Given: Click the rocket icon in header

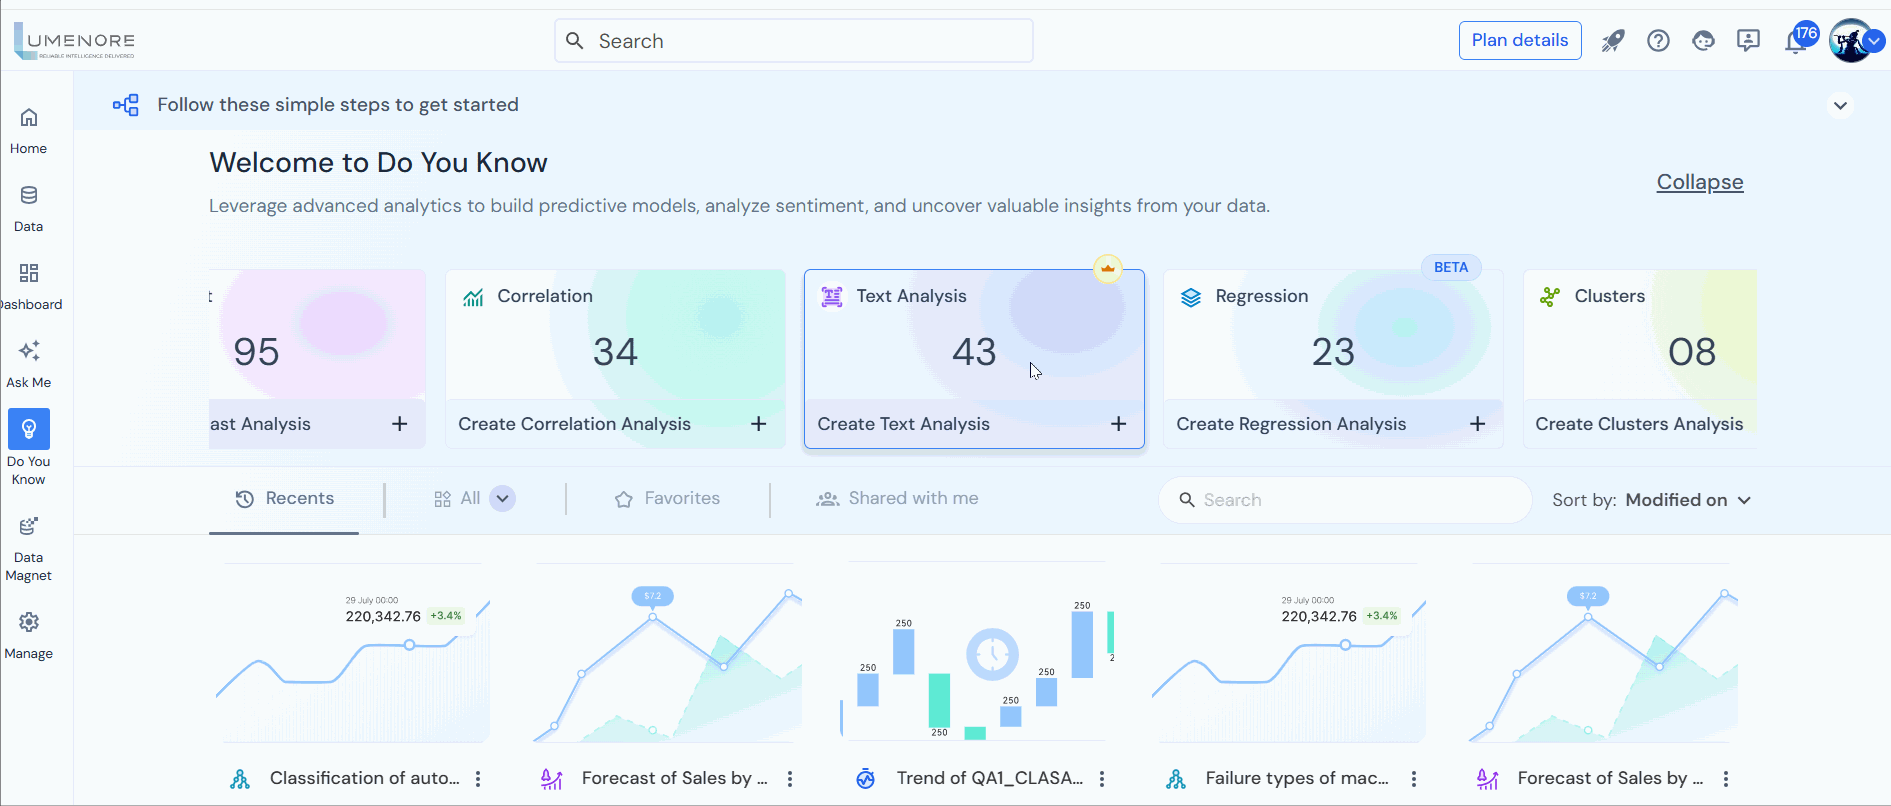Looking at the screenshot, I should (x=1613, y=41).
